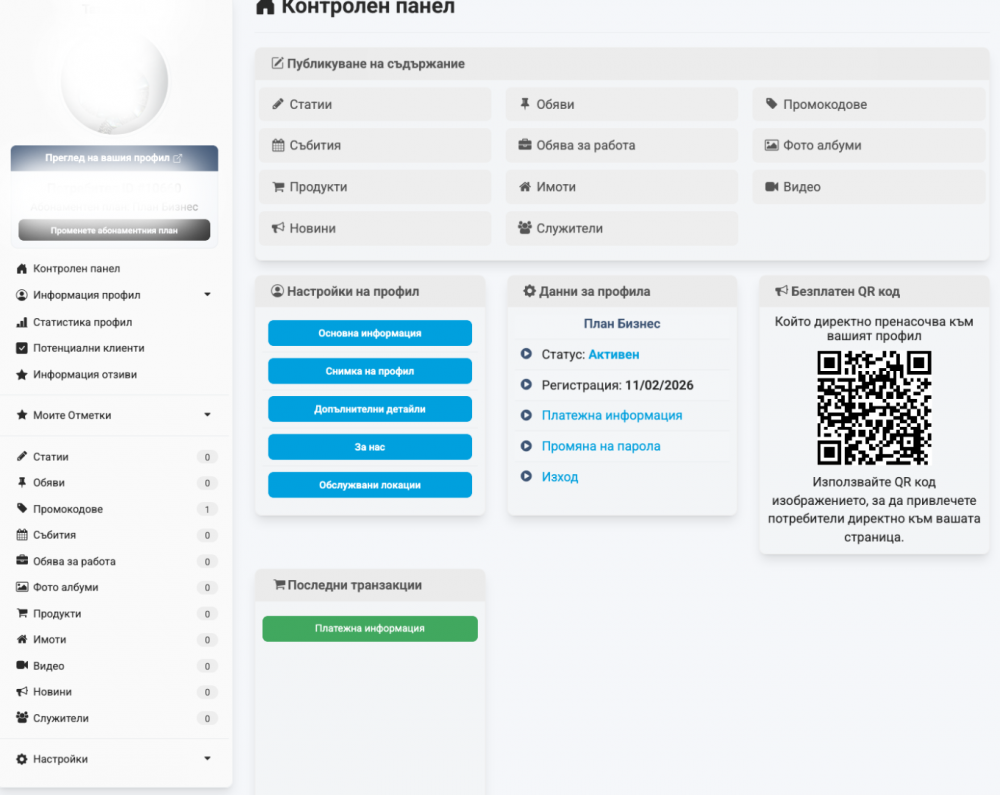This screenshot has height=795, width=1000.
Task: Expand the Моите Отметки sidebar section
Action: click(207, 415)
